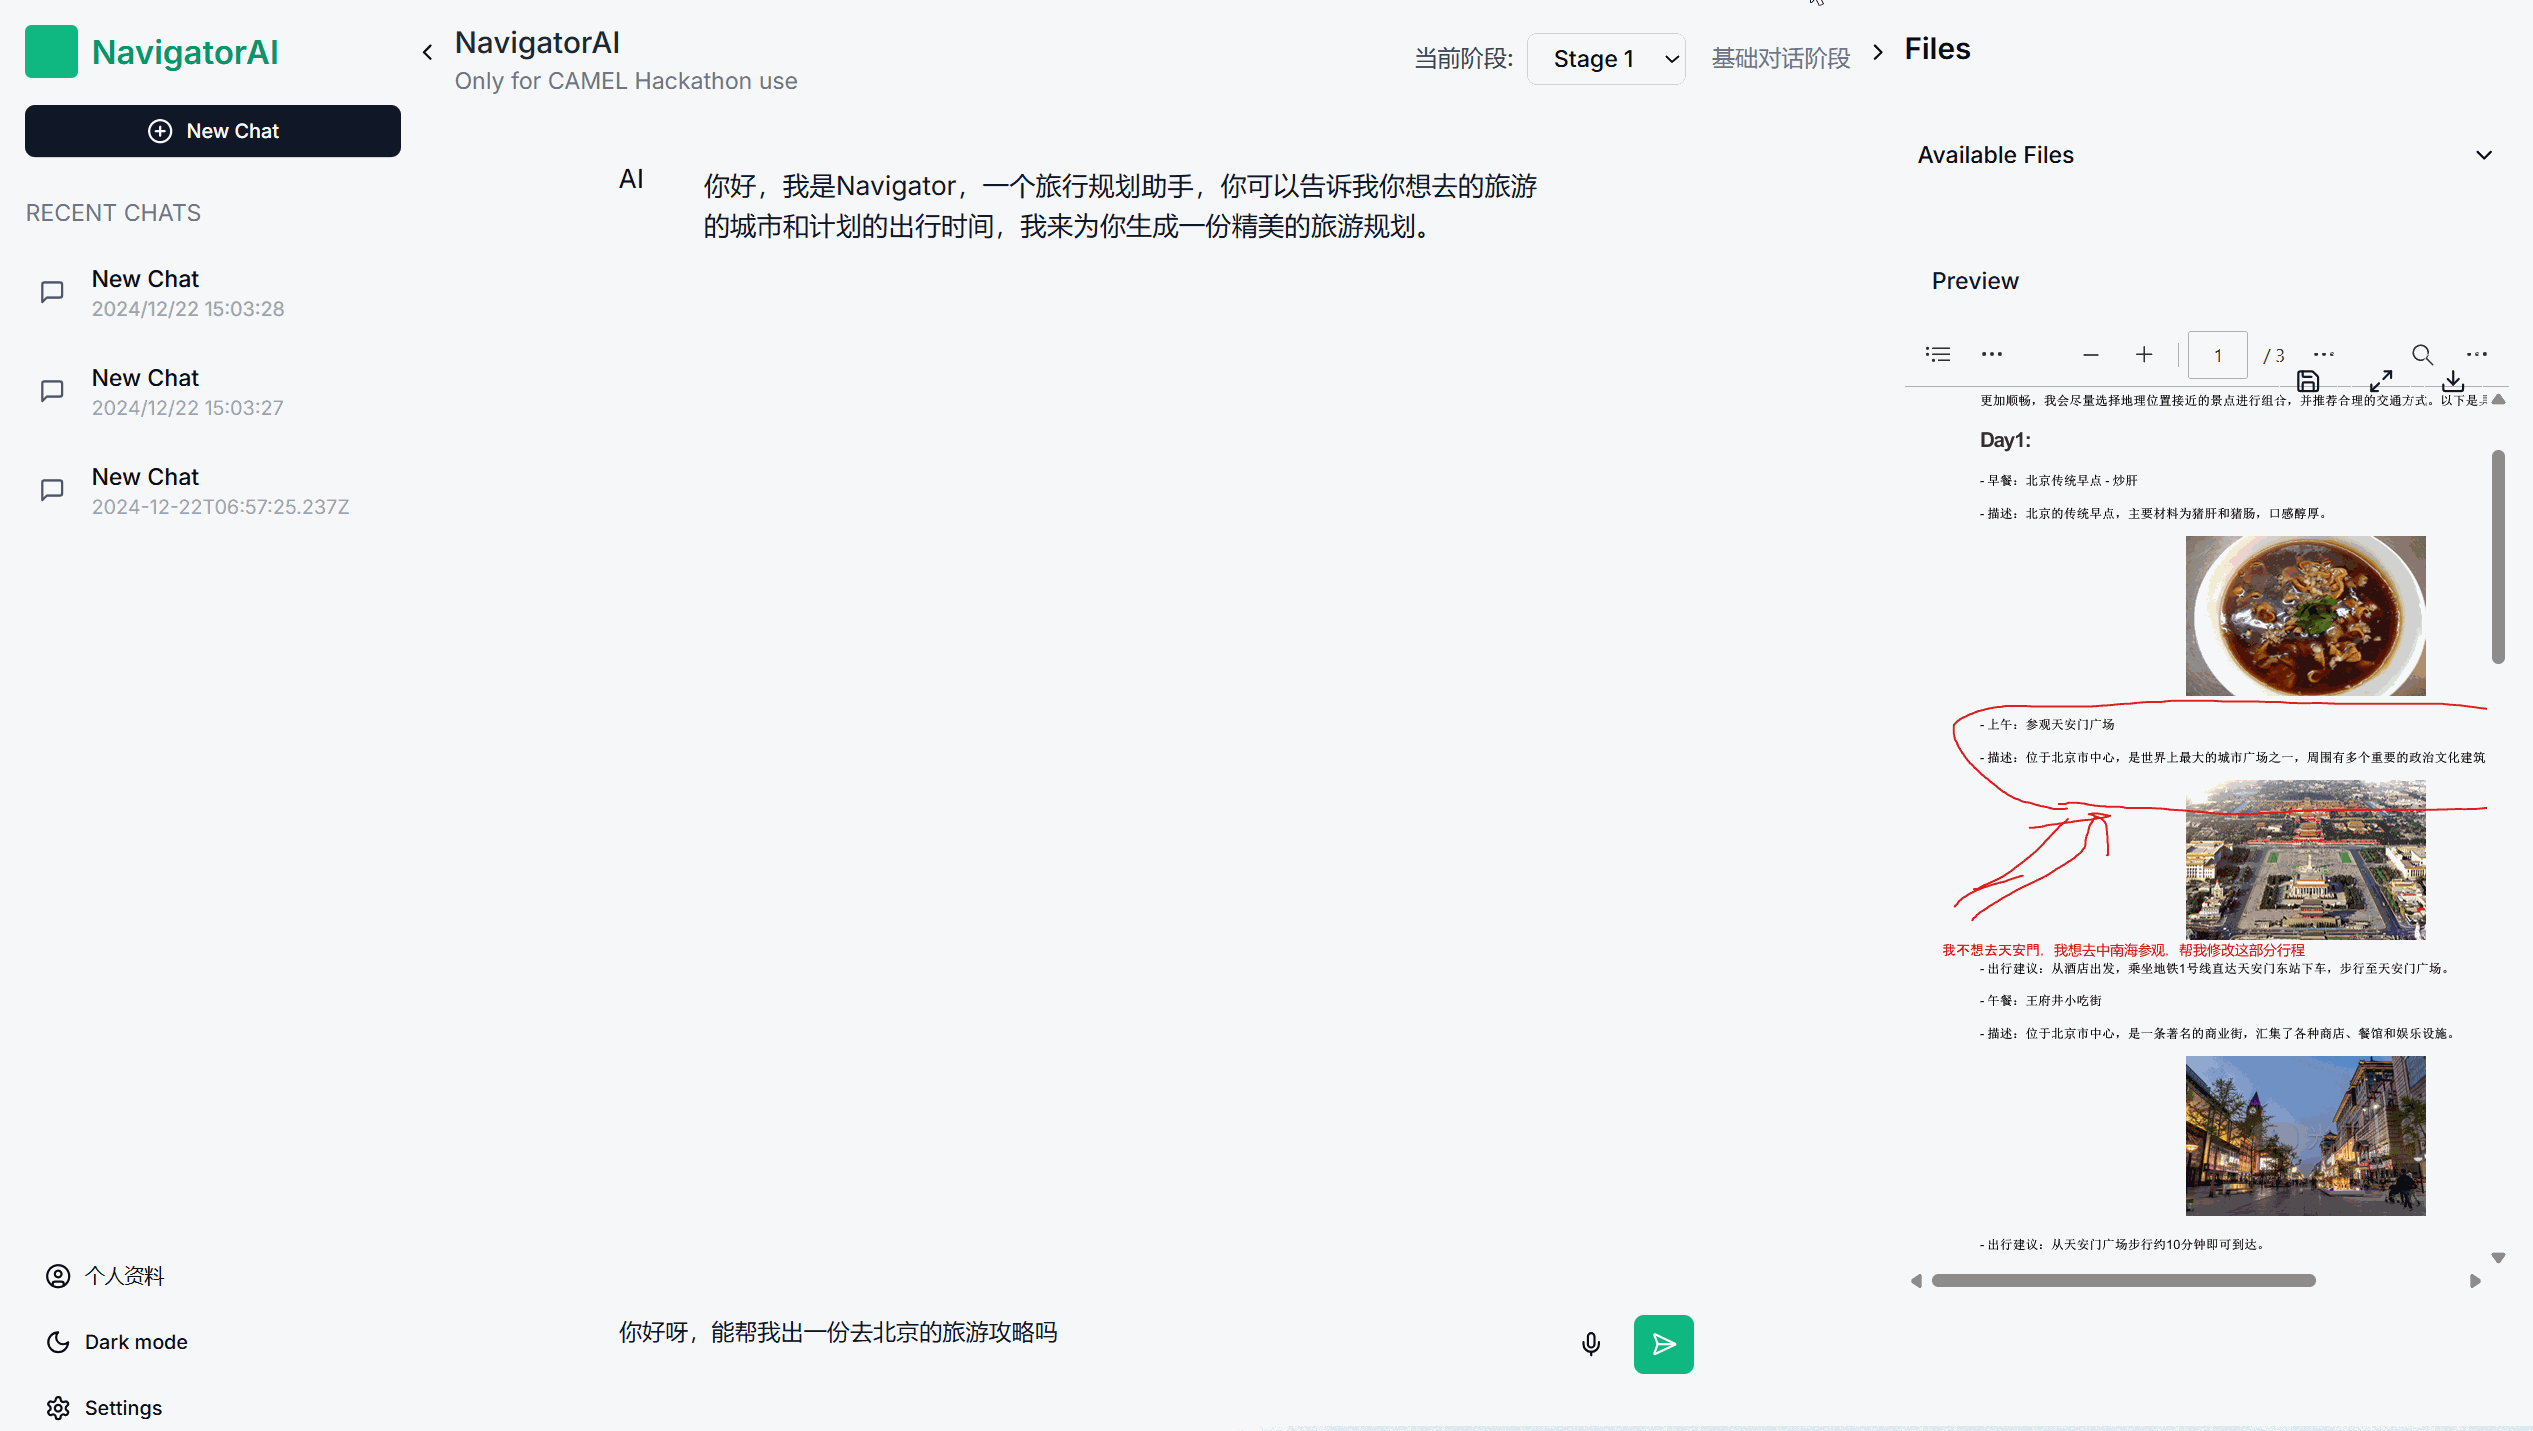Activate the microphone voice input
Viewport: 2533px width, 1431px height.
tap(1591, 1344)
